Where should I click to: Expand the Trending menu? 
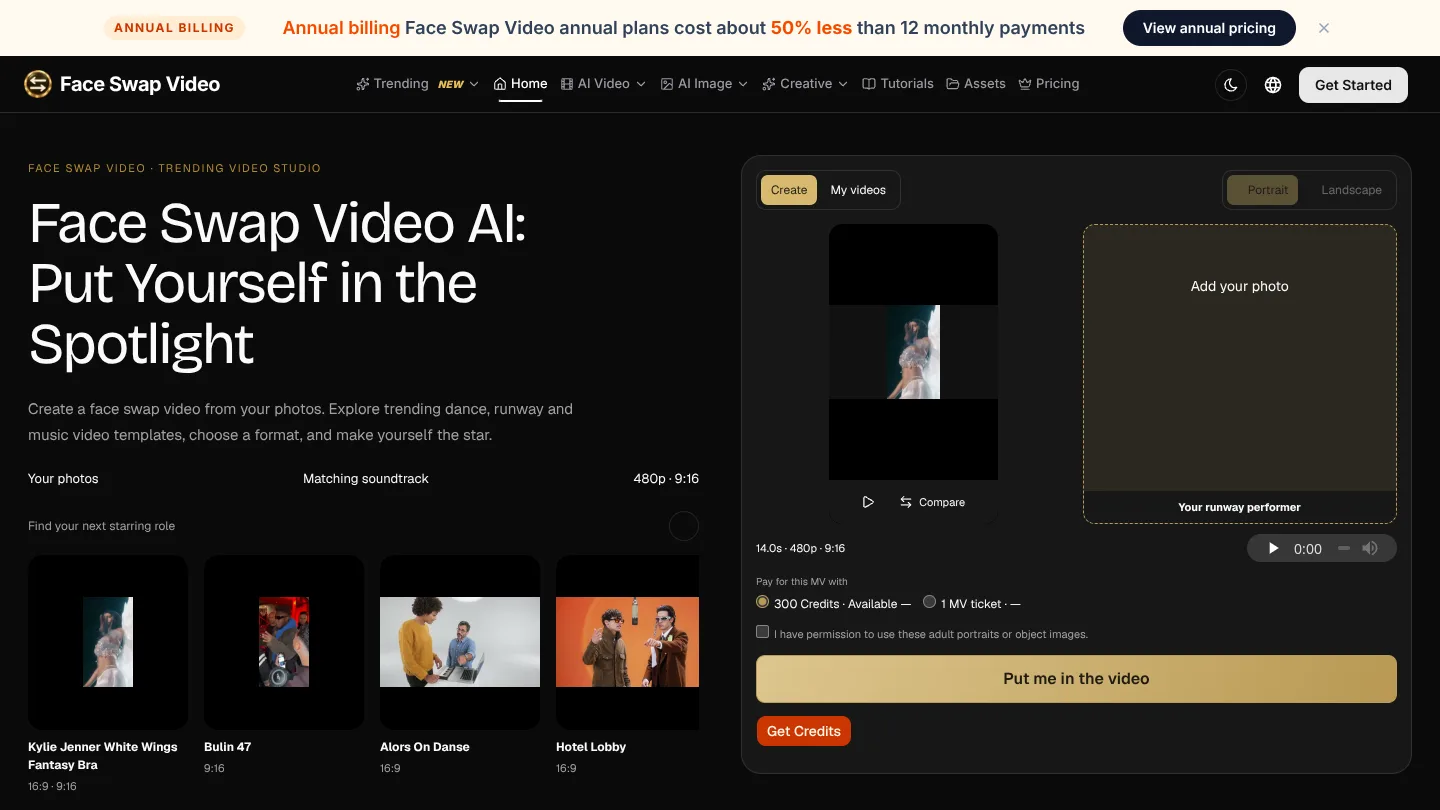click(x=417, y=84)
